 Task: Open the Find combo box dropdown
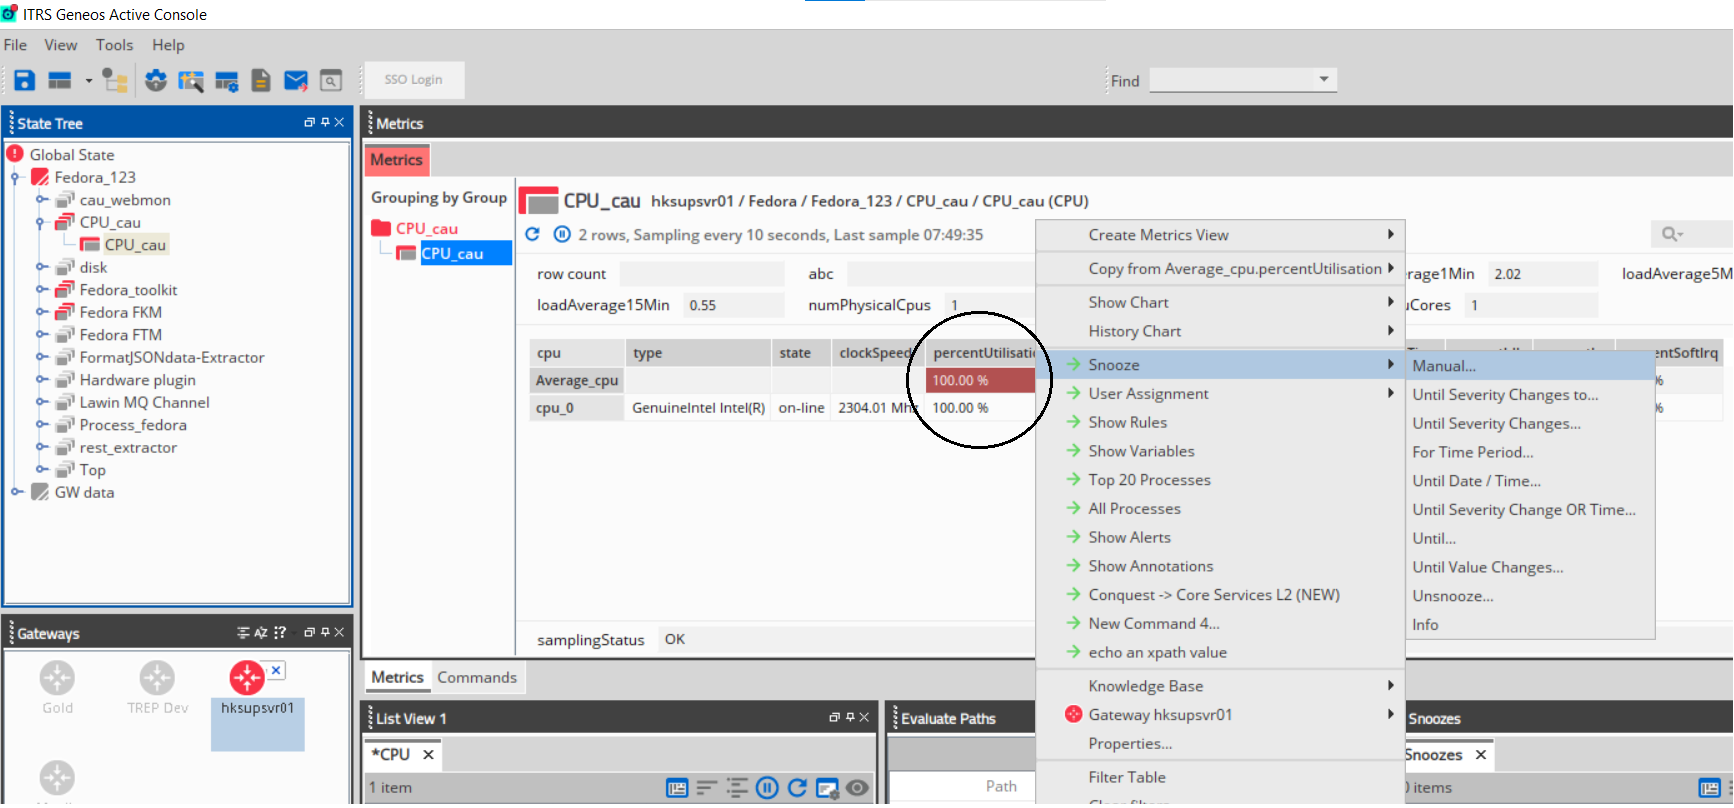[x=1324, y=79]
